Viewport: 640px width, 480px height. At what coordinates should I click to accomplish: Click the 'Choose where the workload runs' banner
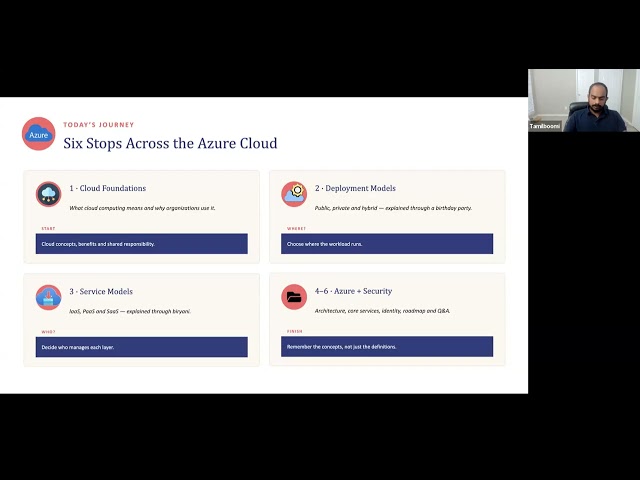pyautogui.click(x=387, y=244)
